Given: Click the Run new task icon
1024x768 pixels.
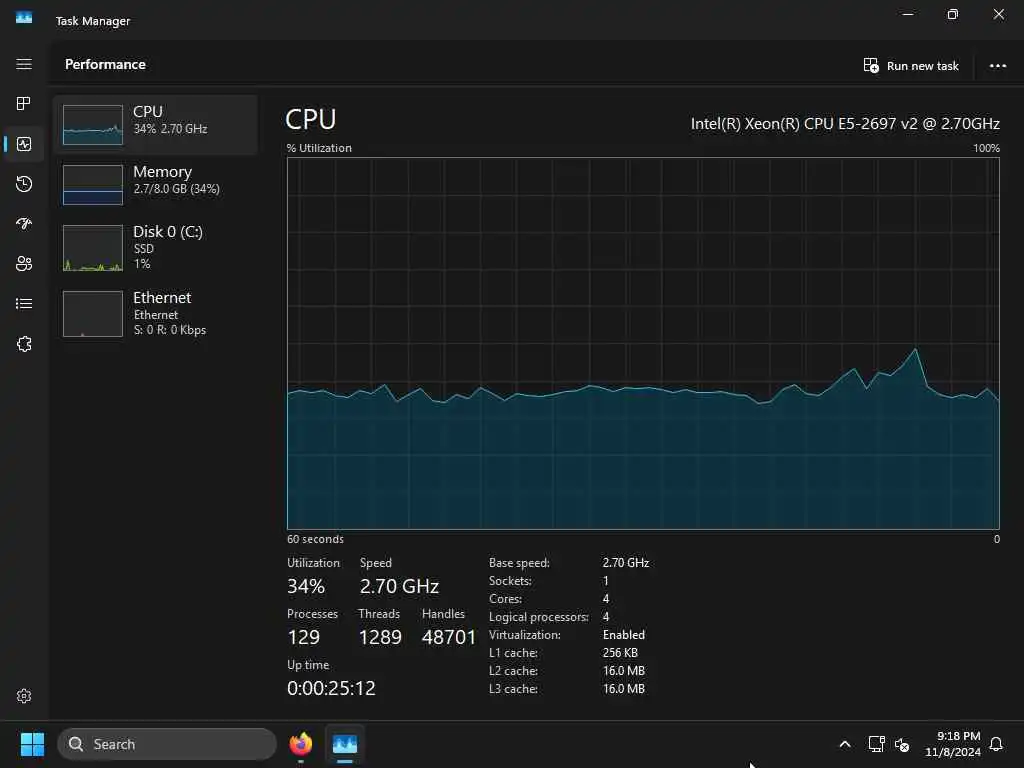Looking at the screenshot, I should click(871, 65).
